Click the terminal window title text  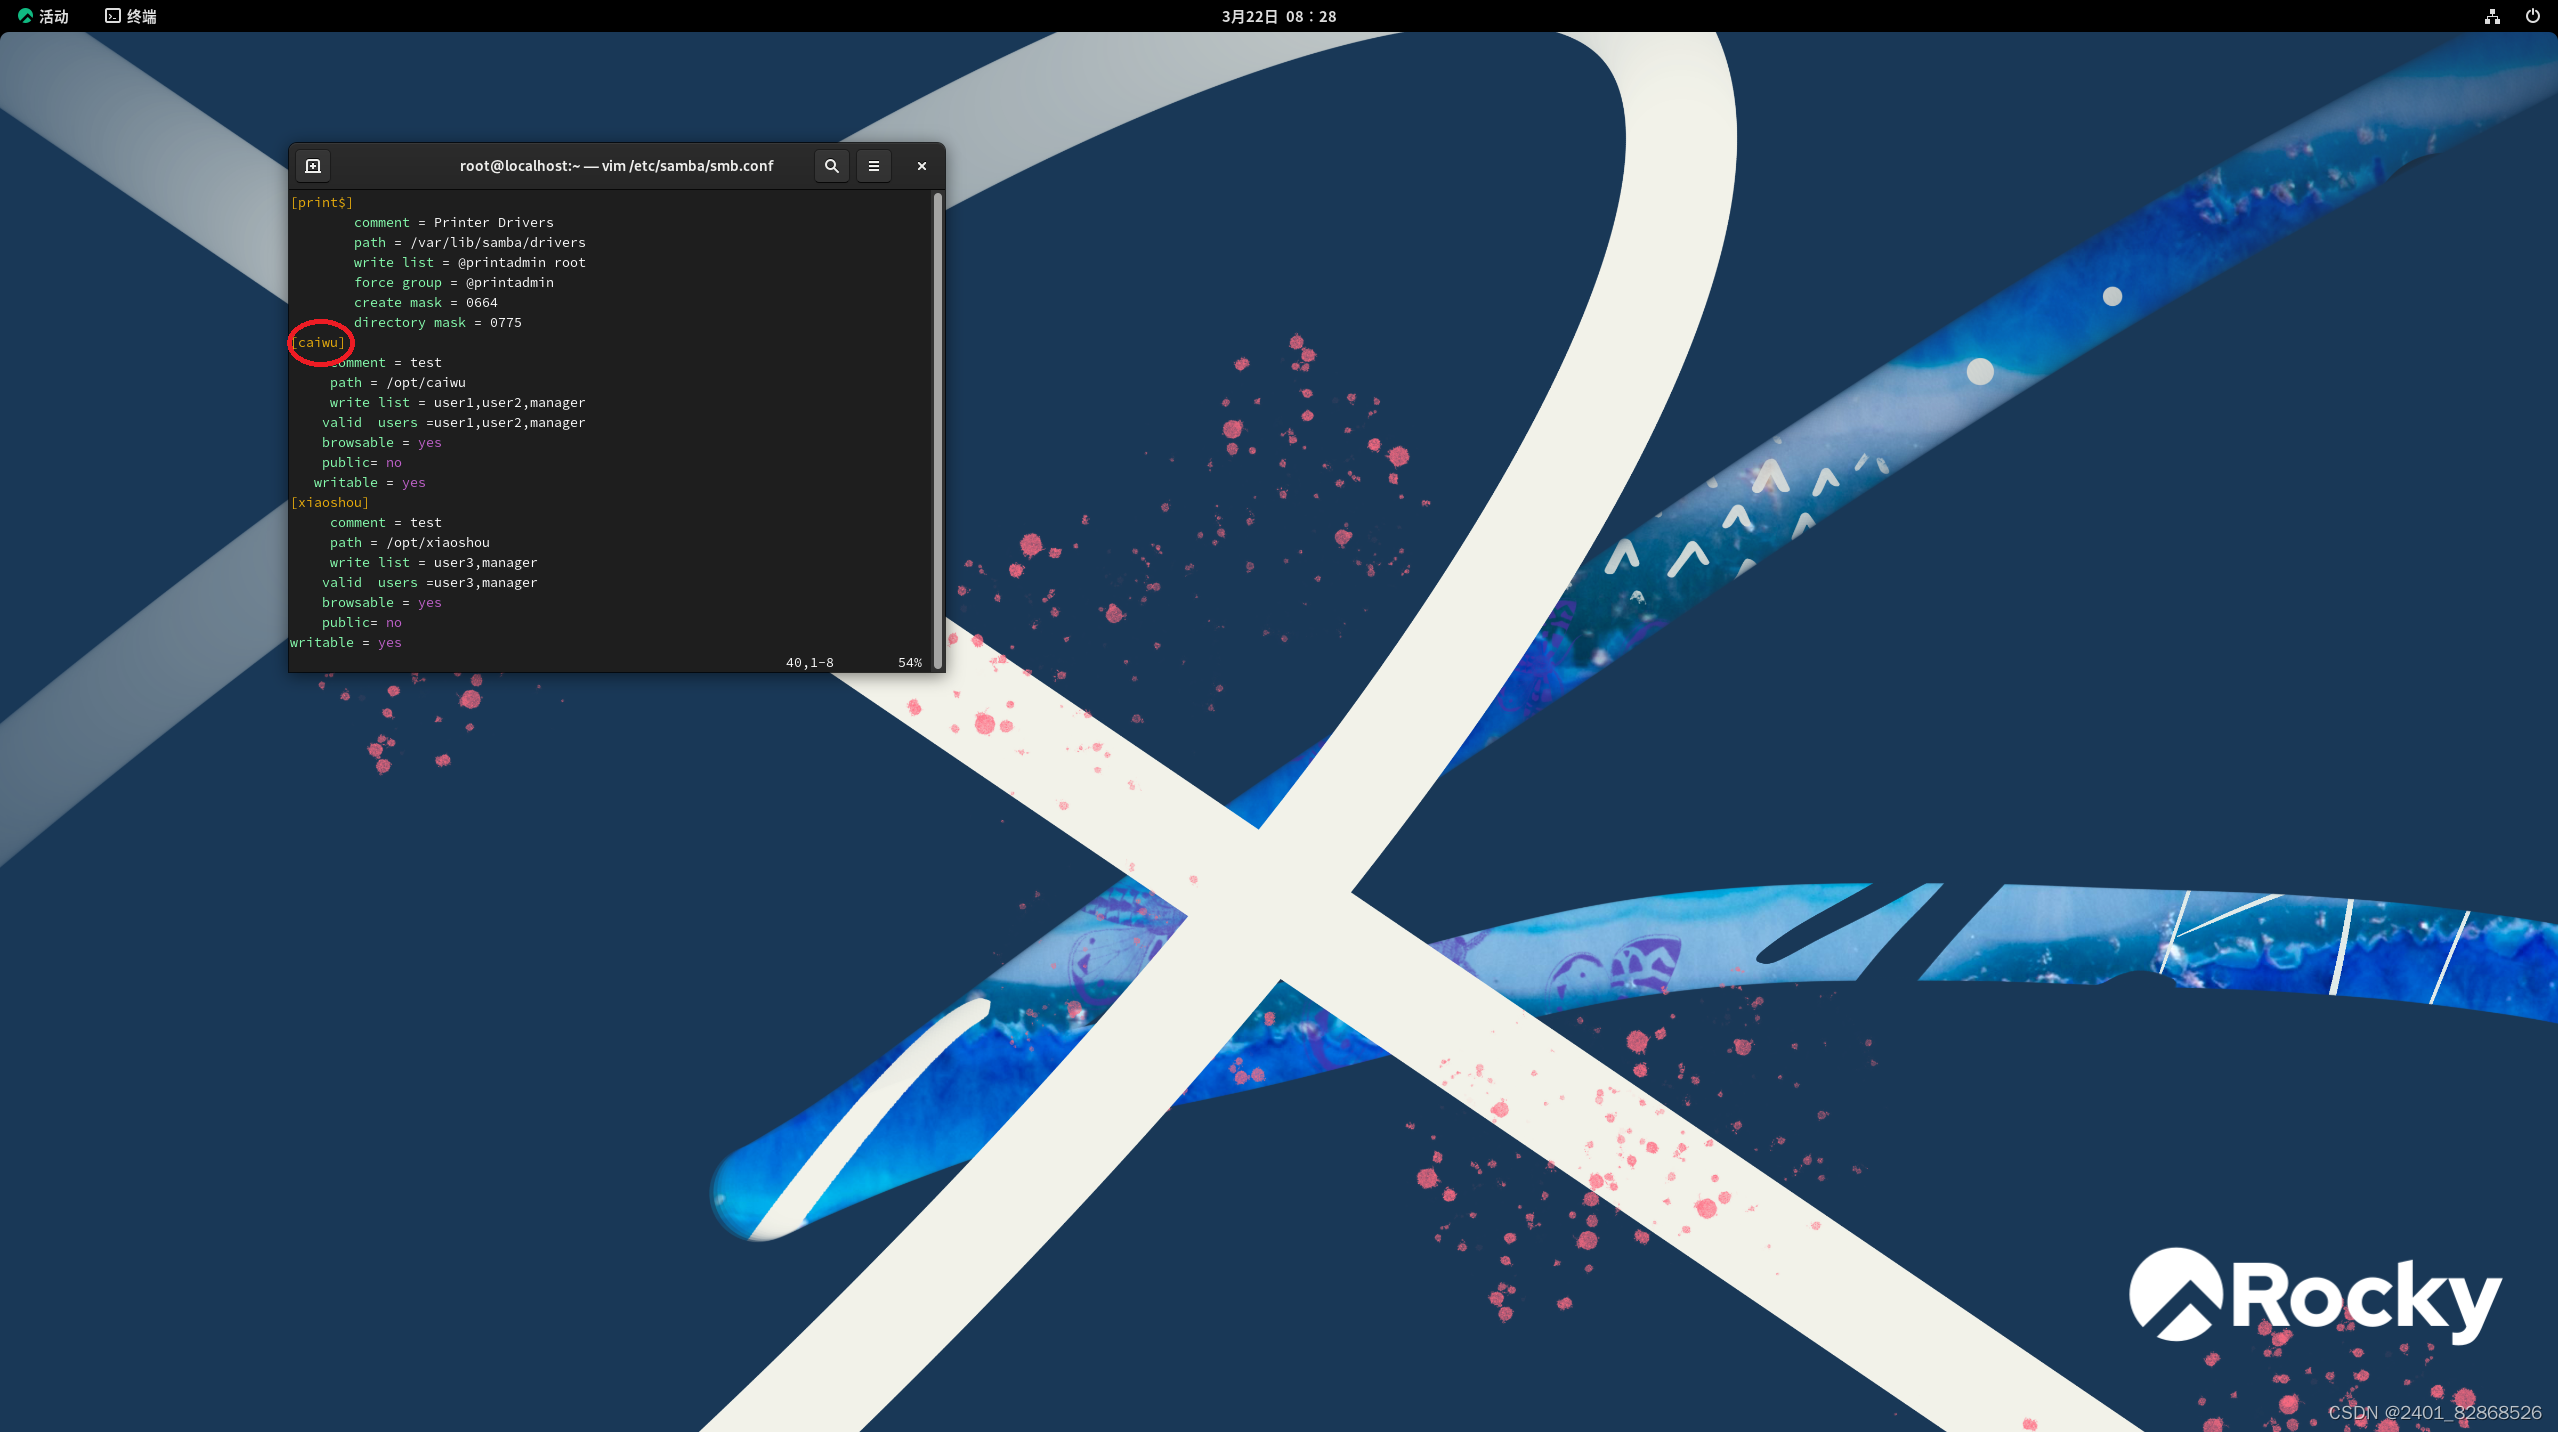pyautogui.click(x=616, y=166)
